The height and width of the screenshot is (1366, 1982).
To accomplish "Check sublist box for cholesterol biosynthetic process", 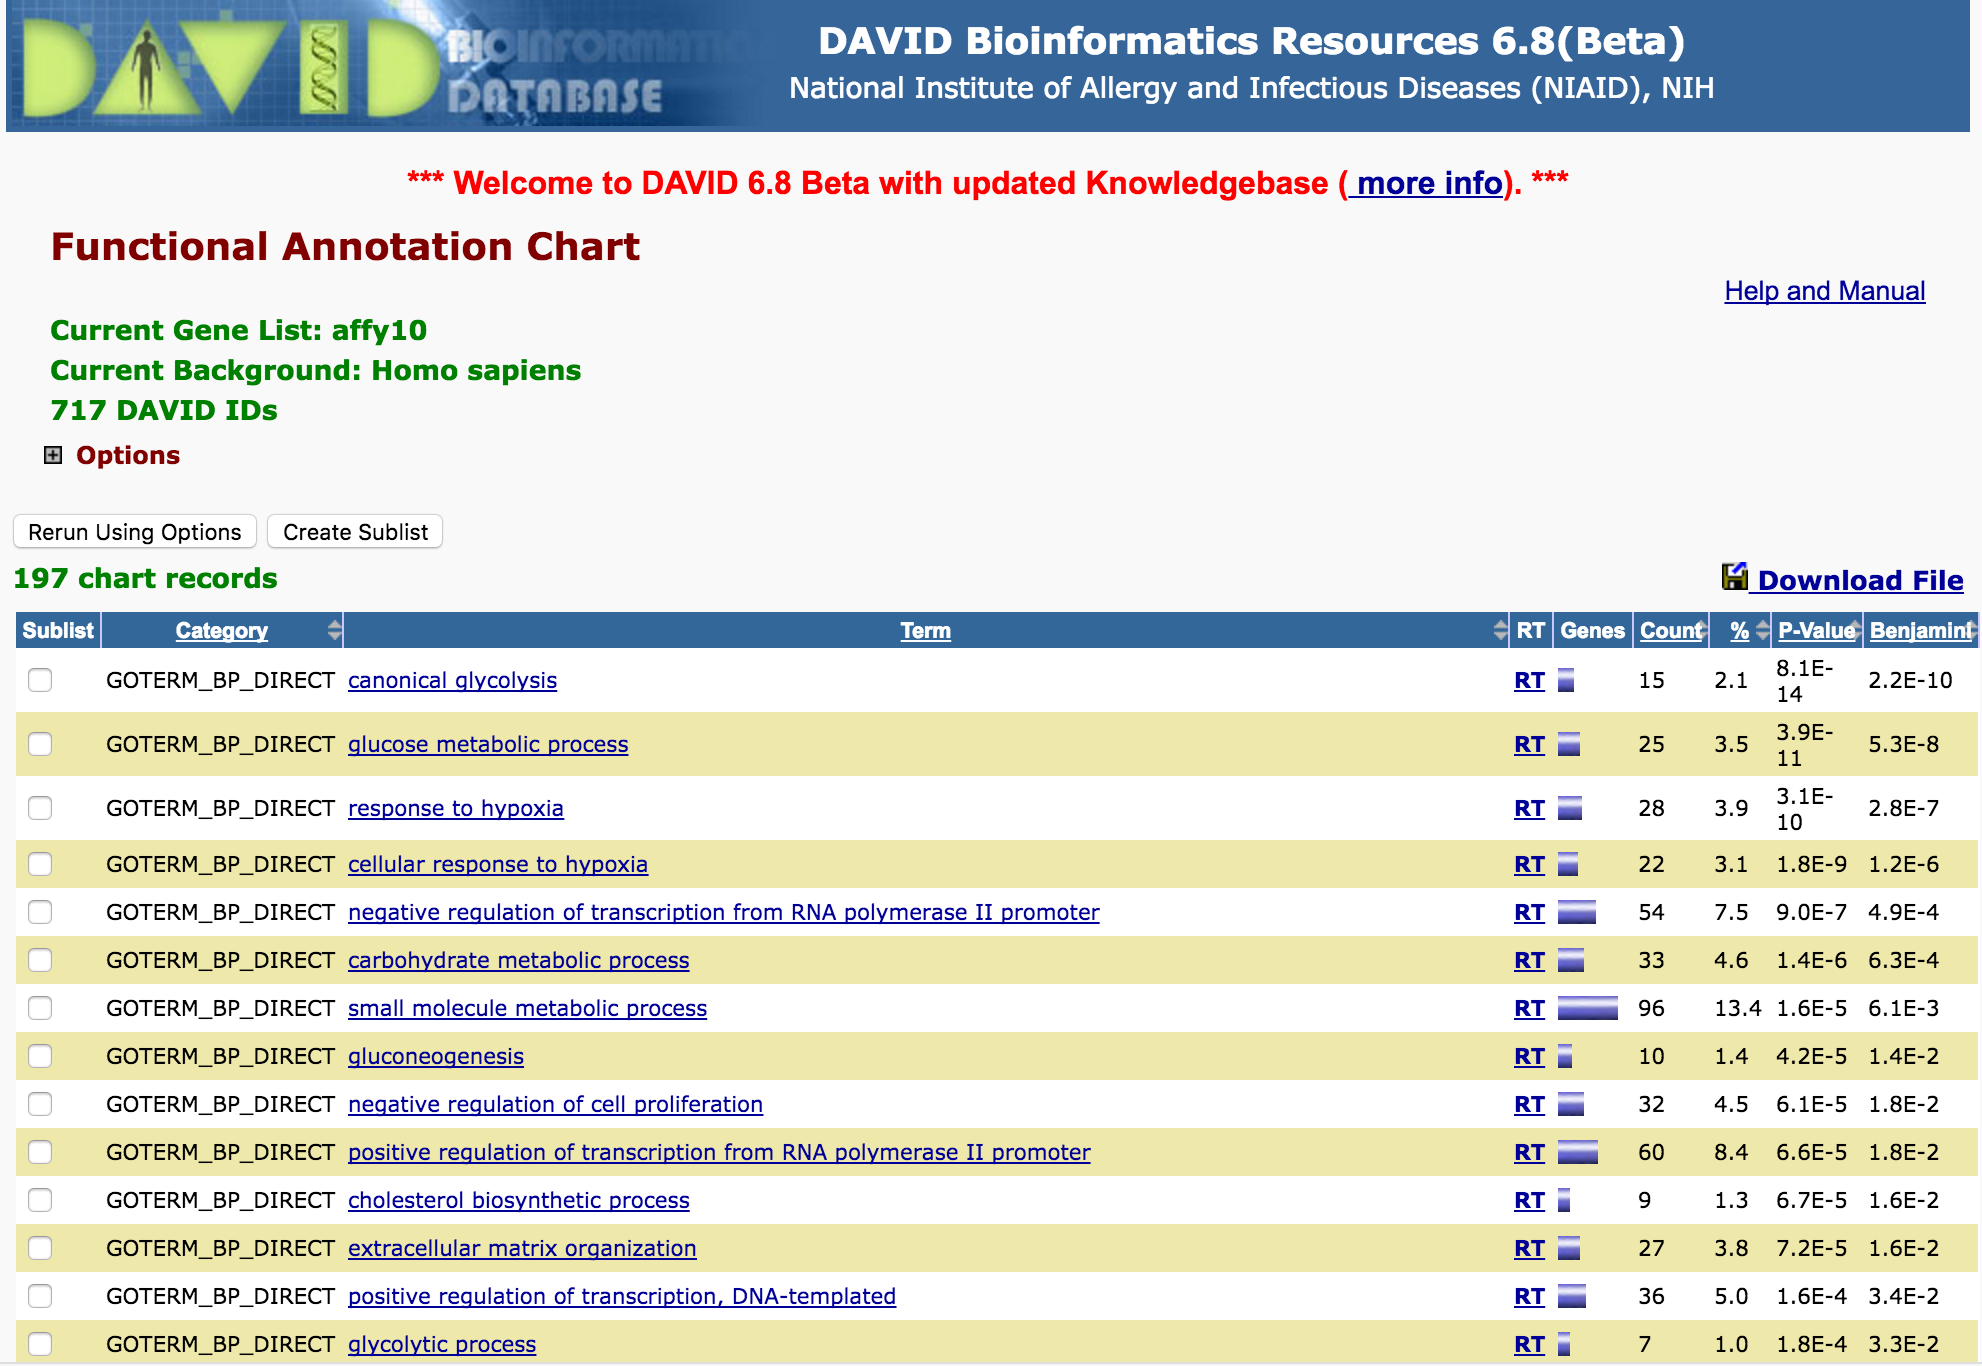I will pos(40,1200).
